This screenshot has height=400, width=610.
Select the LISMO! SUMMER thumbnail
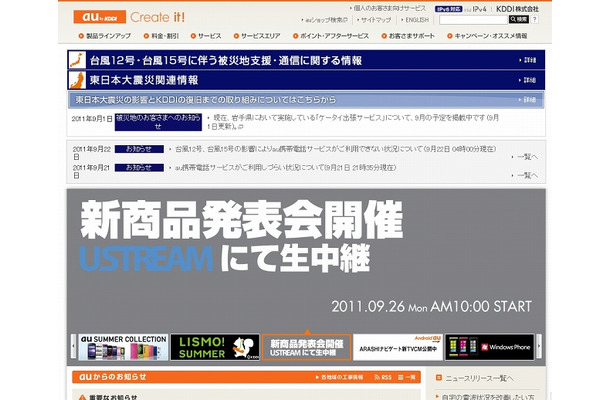tap(215, 347)
